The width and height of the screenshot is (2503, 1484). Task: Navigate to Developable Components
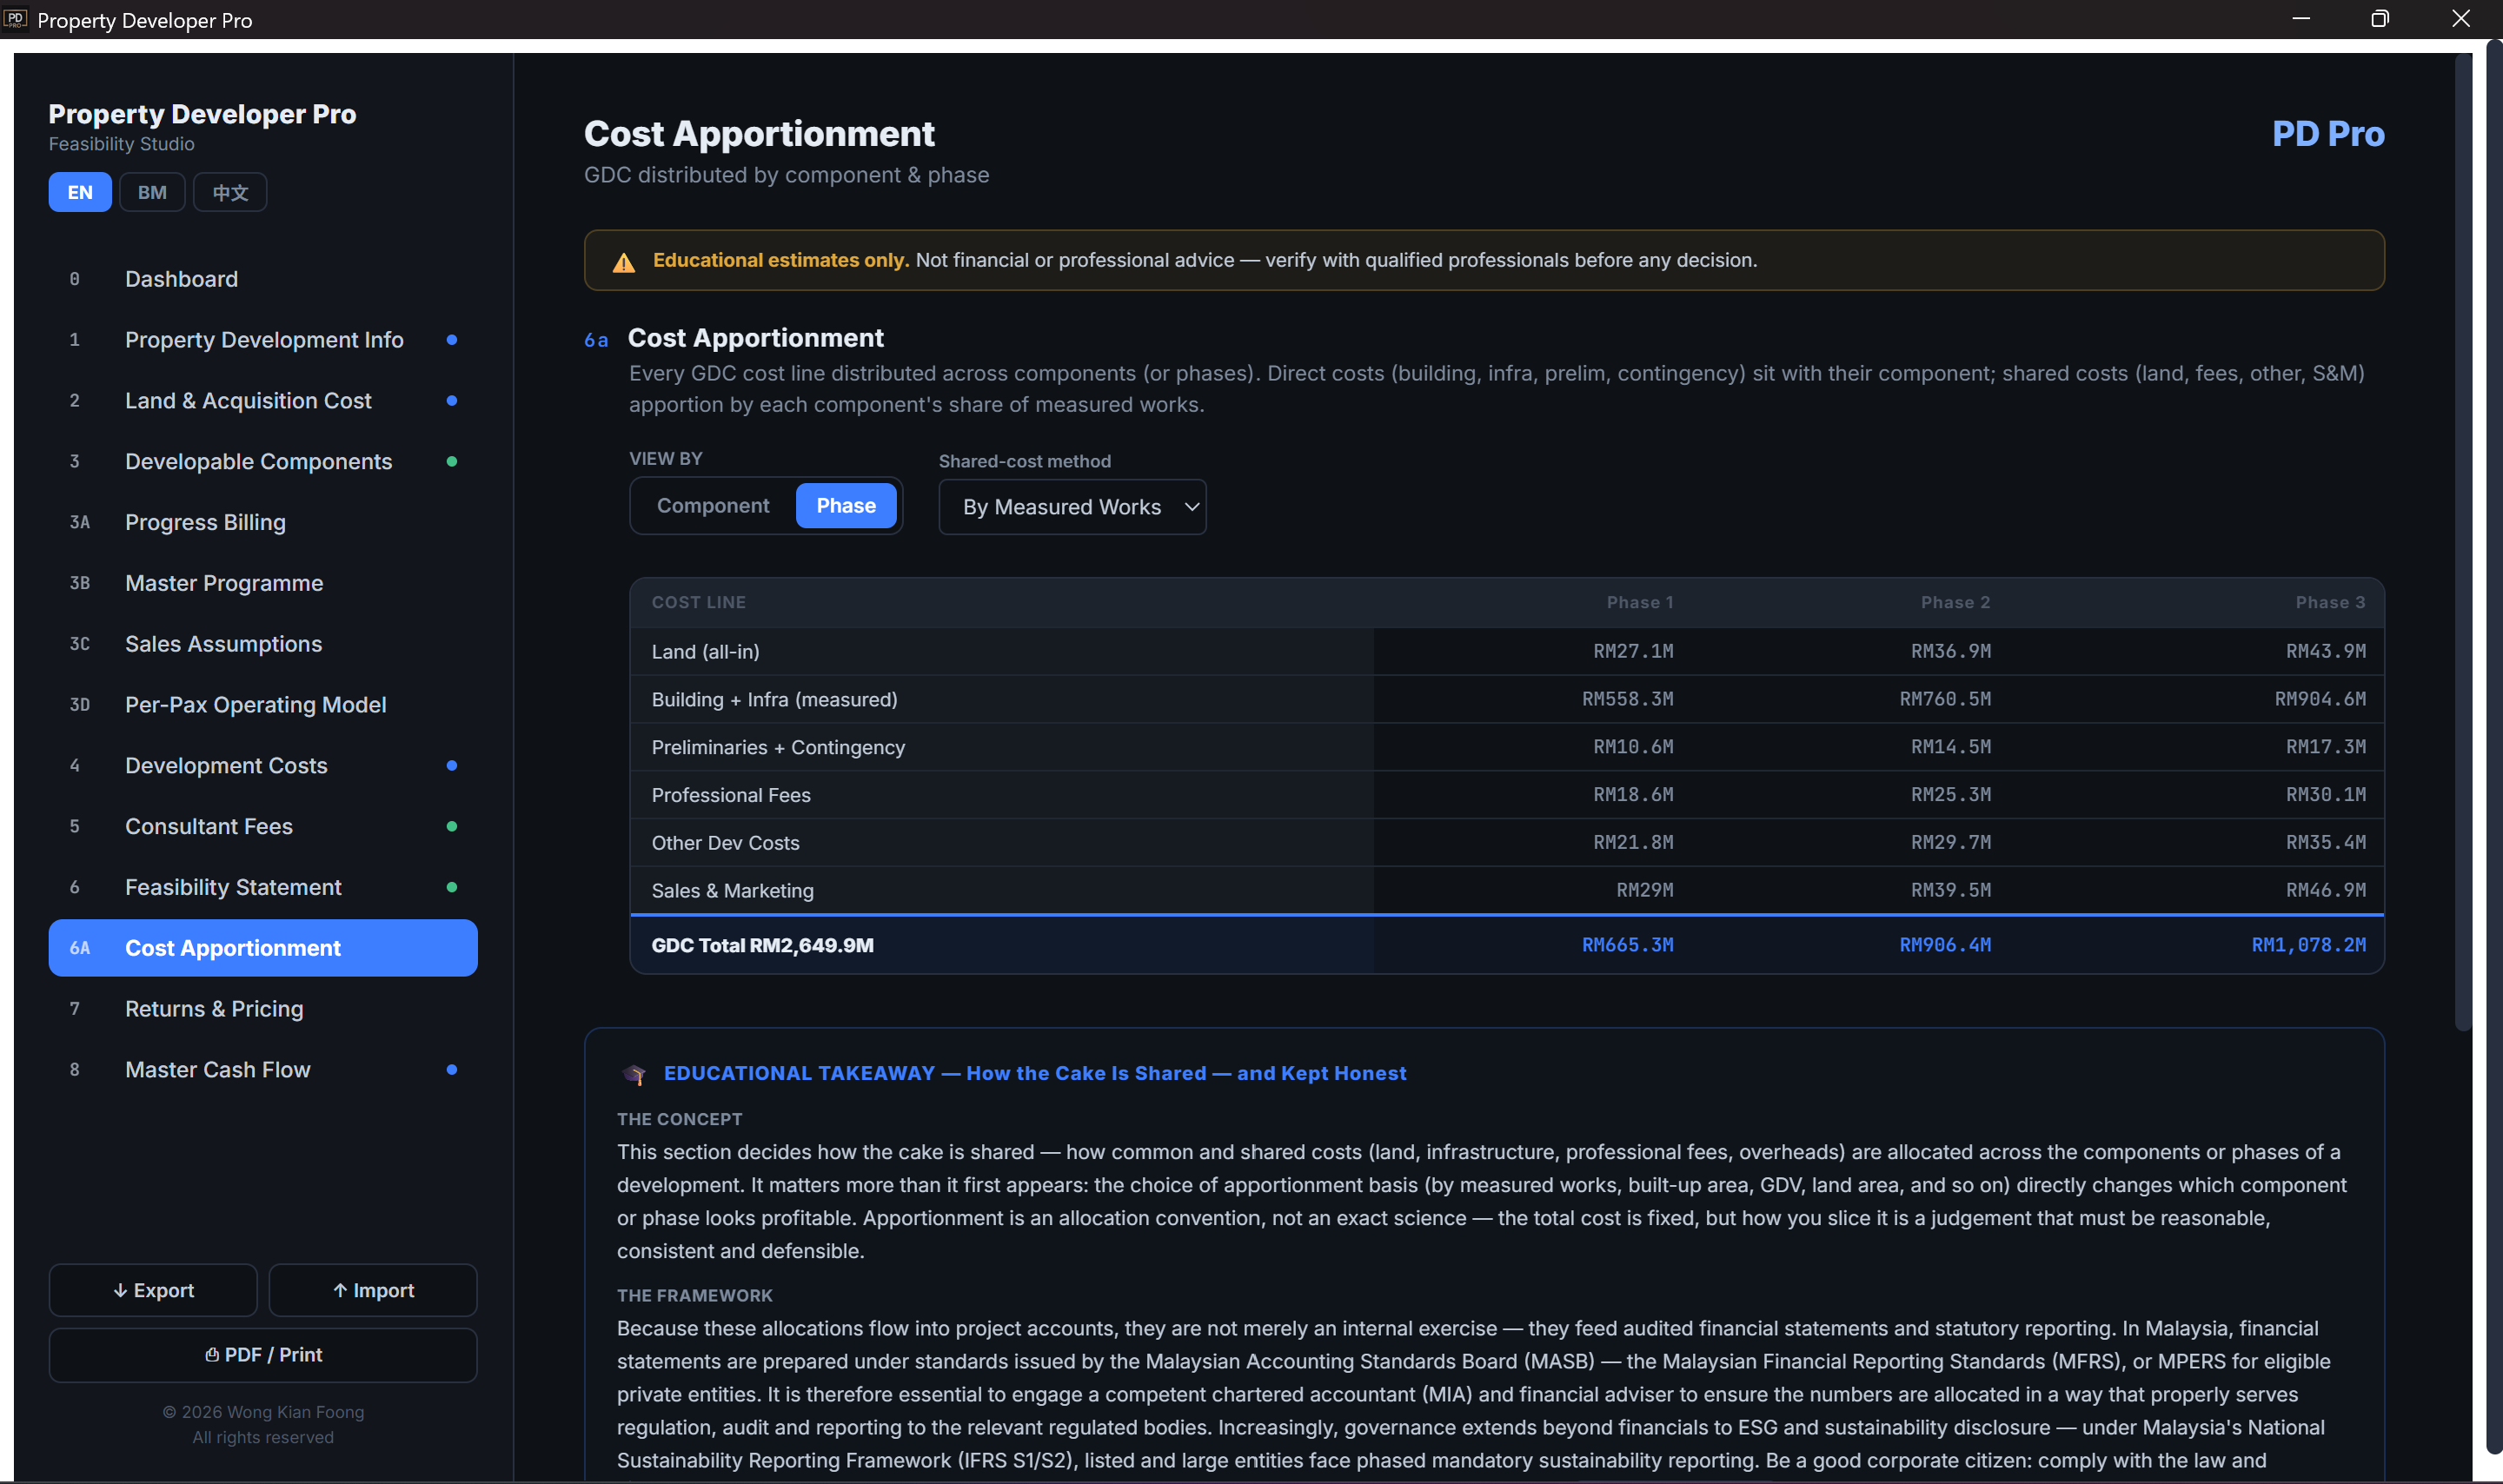(x=263, y=462)
